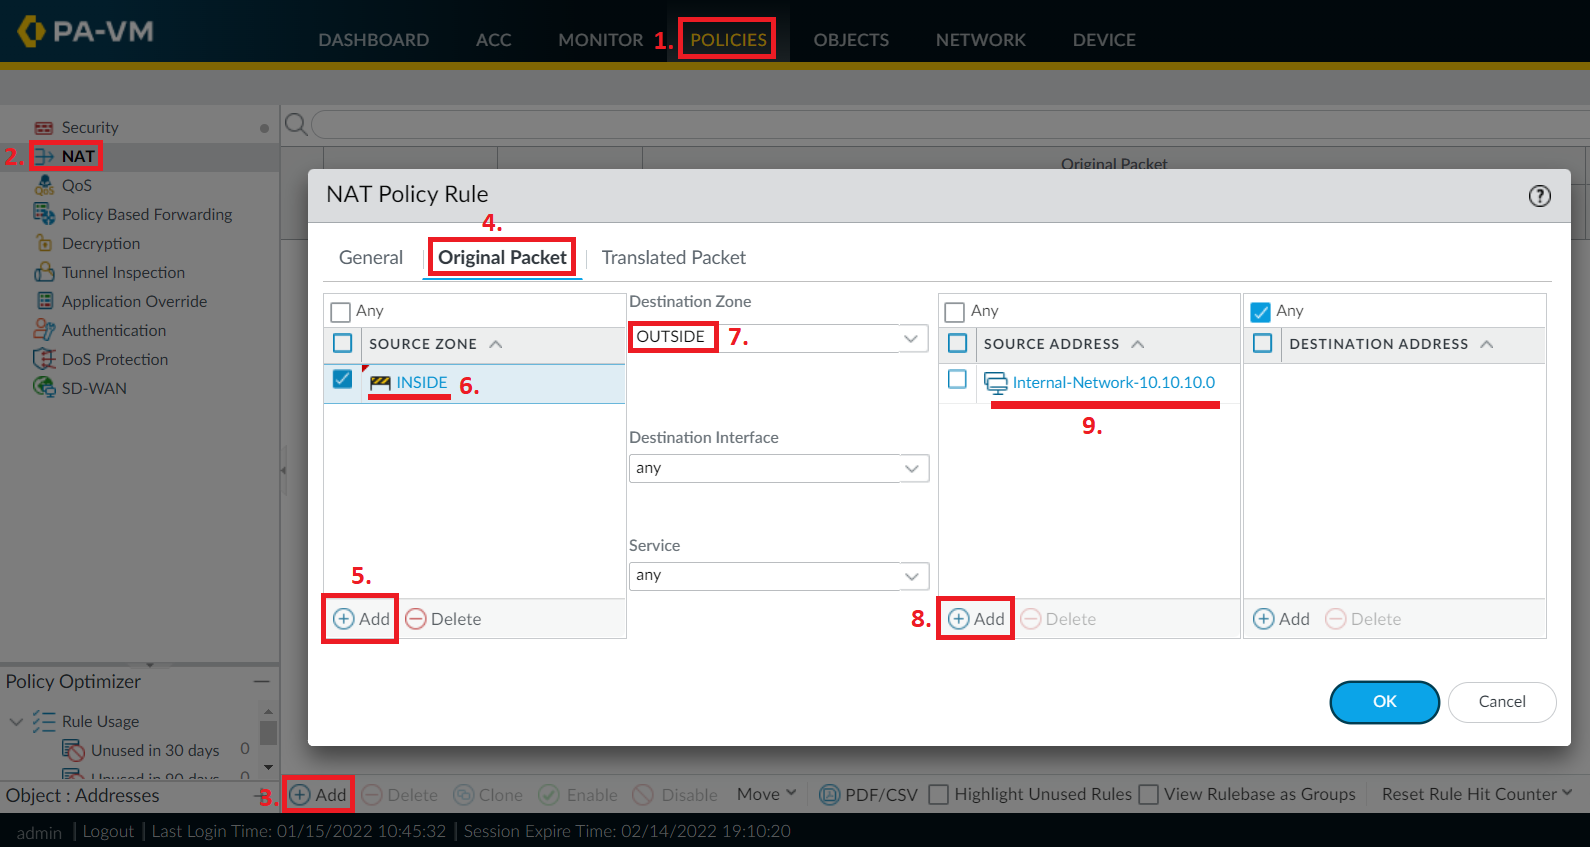This screenshot has height=847, width=1590.
Task: Click the PA-VM logo icon
Action: tap(31, 31)
